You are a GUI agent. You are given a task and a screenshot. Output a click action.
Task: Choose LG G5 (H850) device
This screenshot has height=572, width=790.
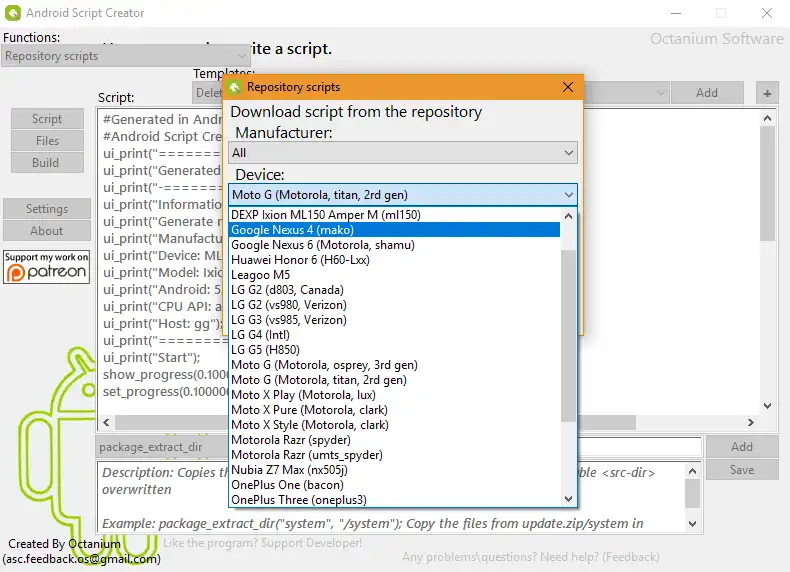(394, 350)
